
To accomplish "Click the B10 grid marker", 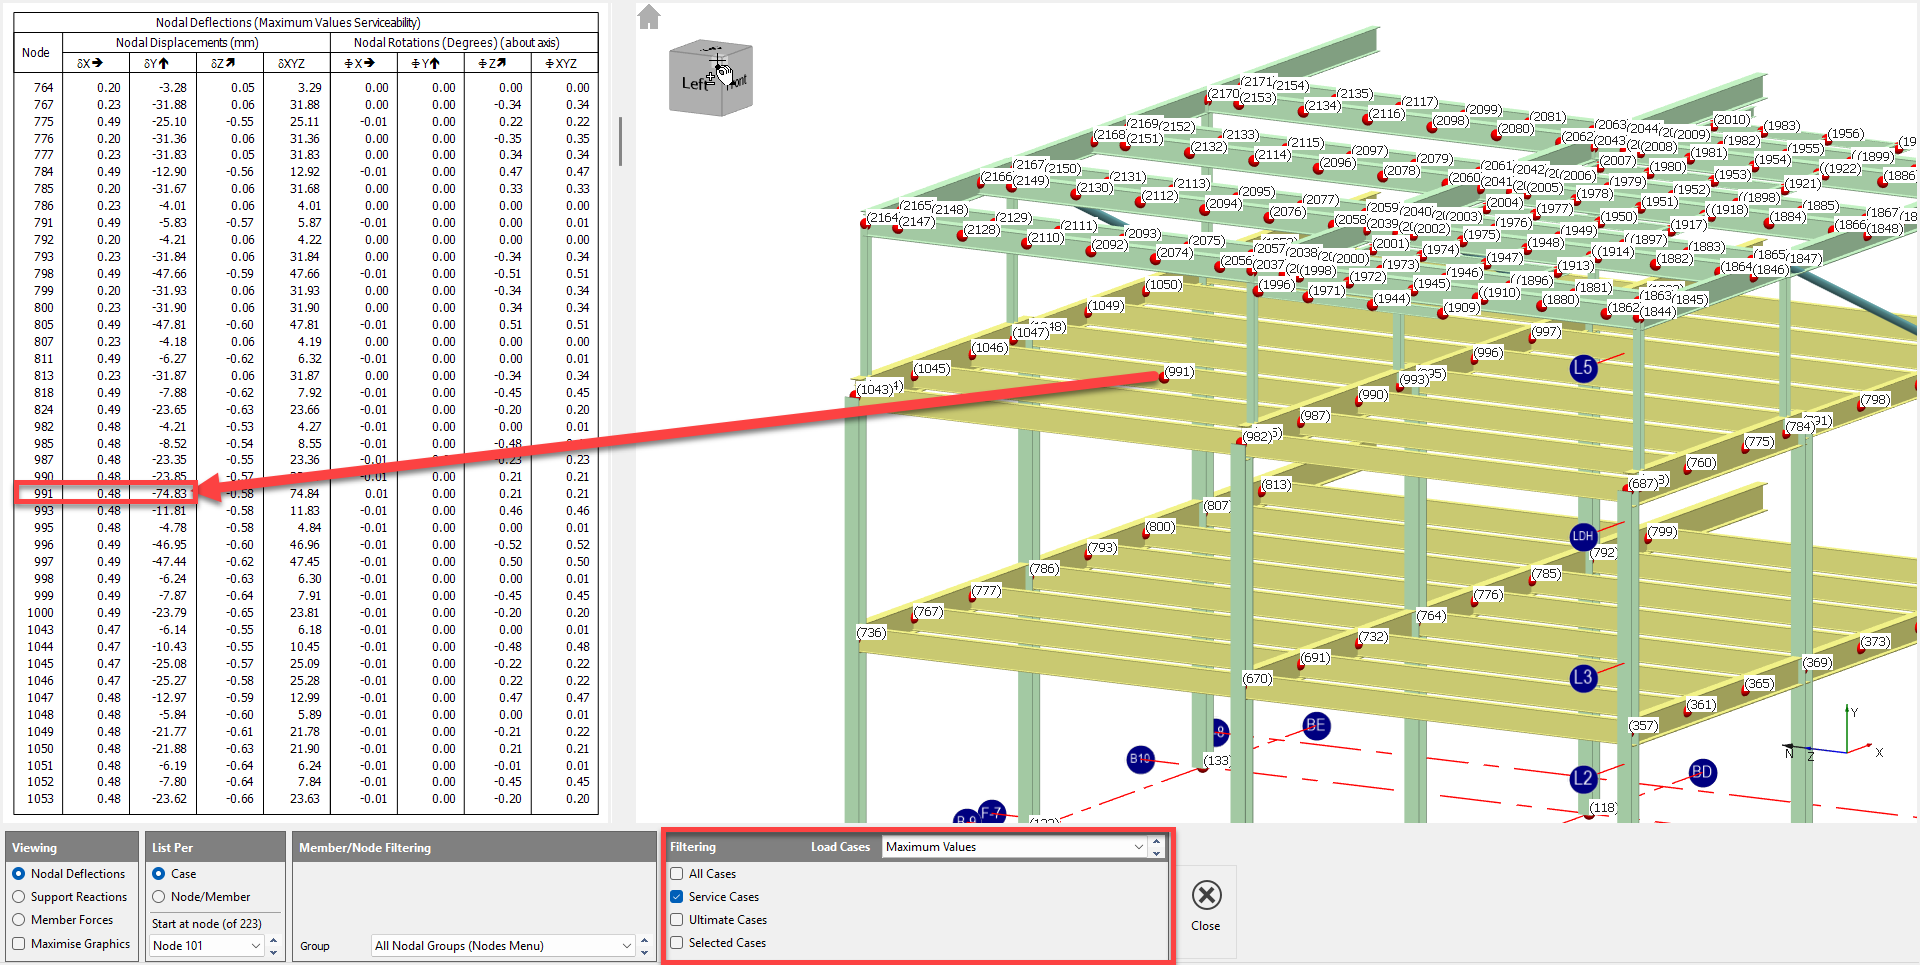I will 1141,759.
